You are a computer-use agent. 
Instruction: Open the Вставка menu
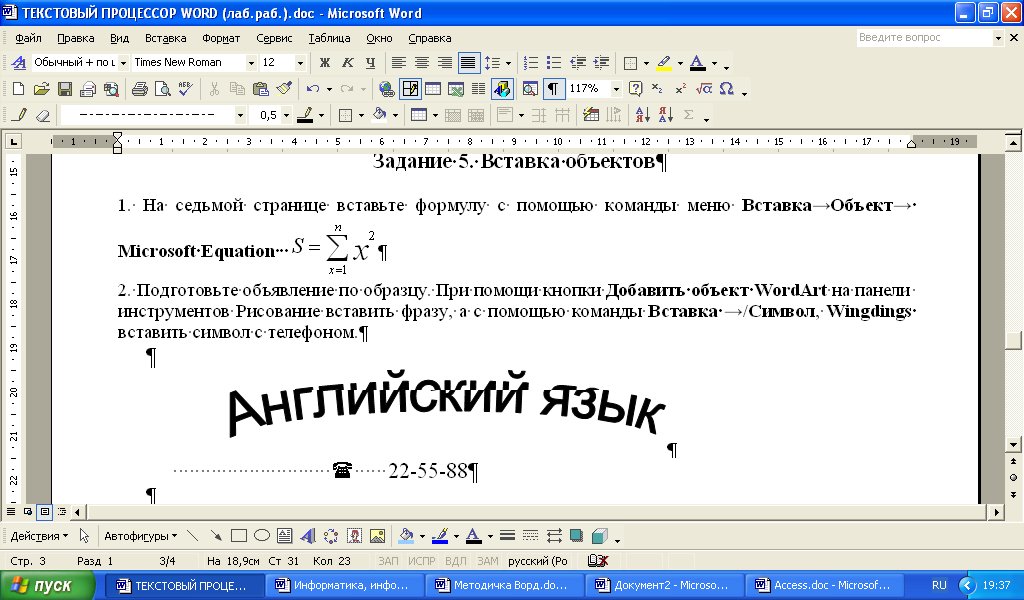[x=165, y=38]
